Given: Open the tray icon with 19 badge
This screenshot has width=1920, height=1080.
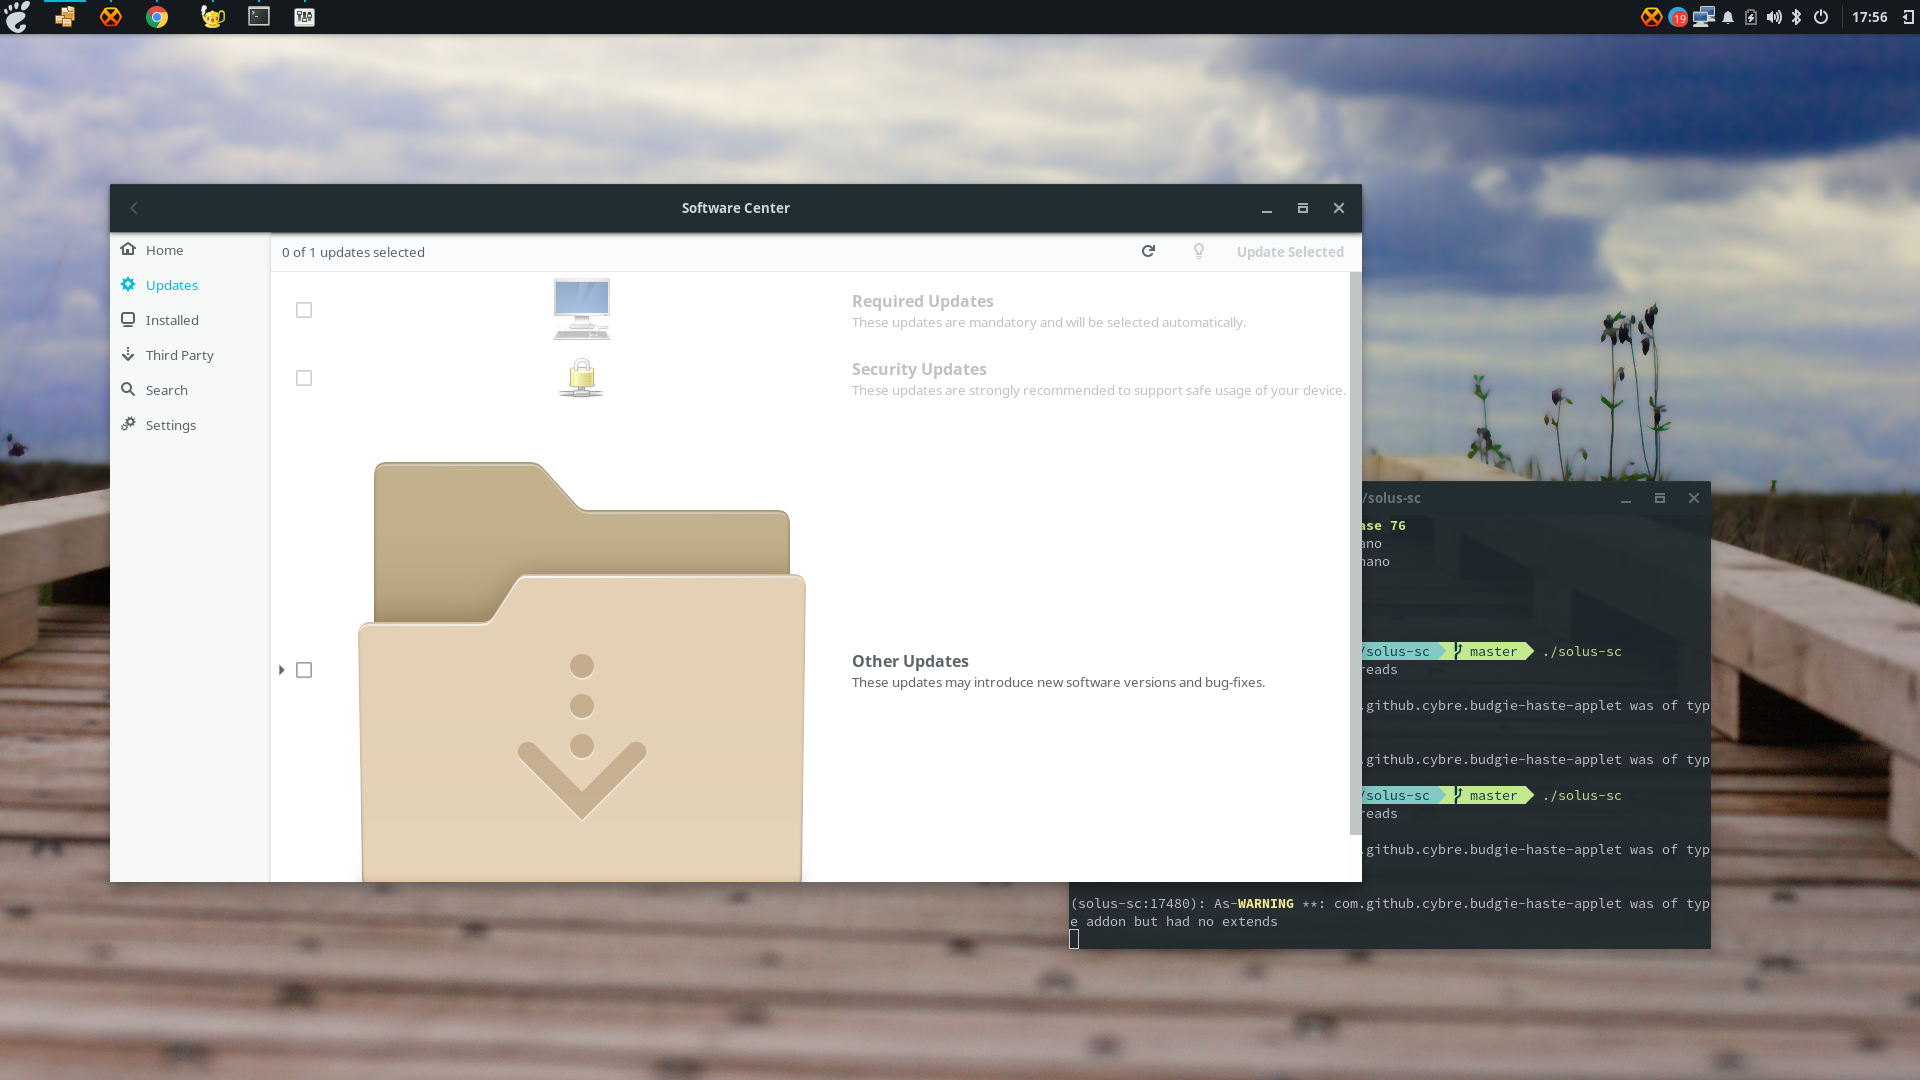Looking at the screenshot, I should (x=1678, y=17).
